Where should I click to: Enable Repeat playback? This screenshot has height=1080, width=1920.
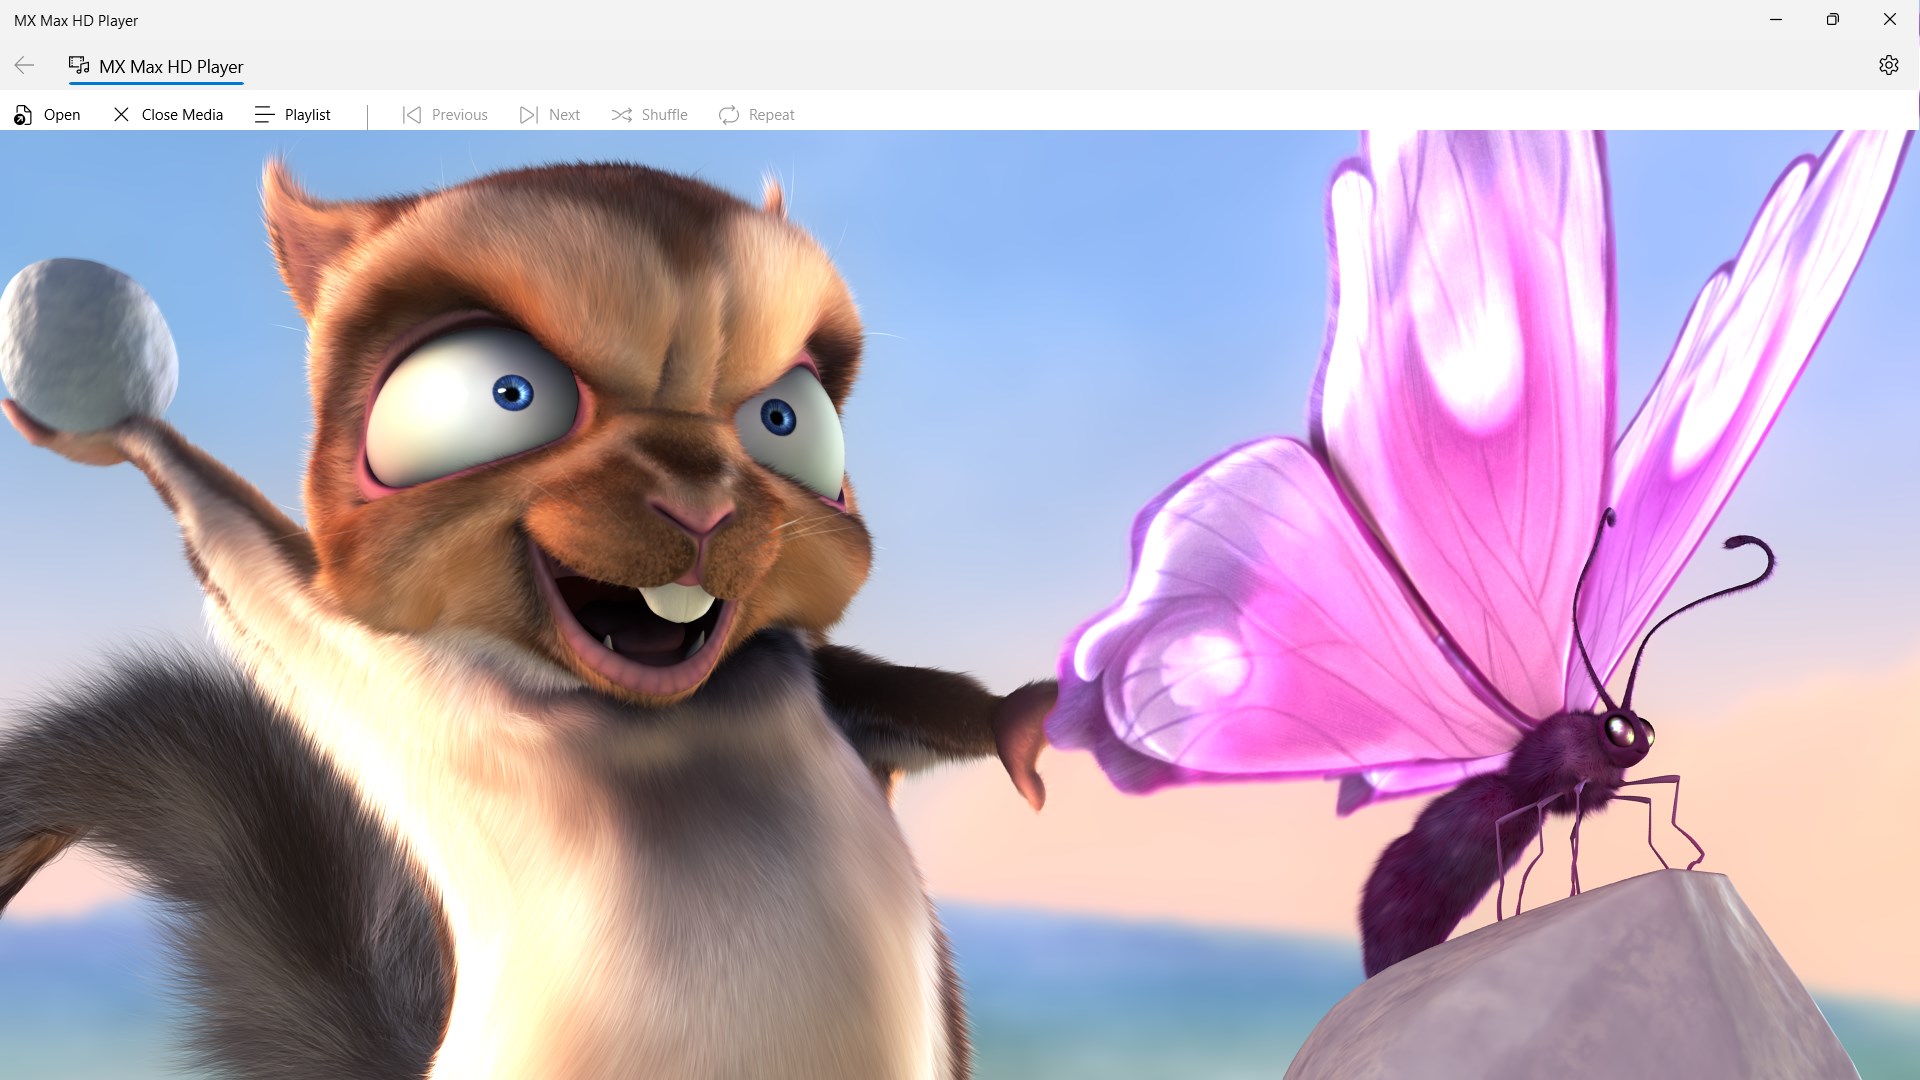(x=730, y=114)
